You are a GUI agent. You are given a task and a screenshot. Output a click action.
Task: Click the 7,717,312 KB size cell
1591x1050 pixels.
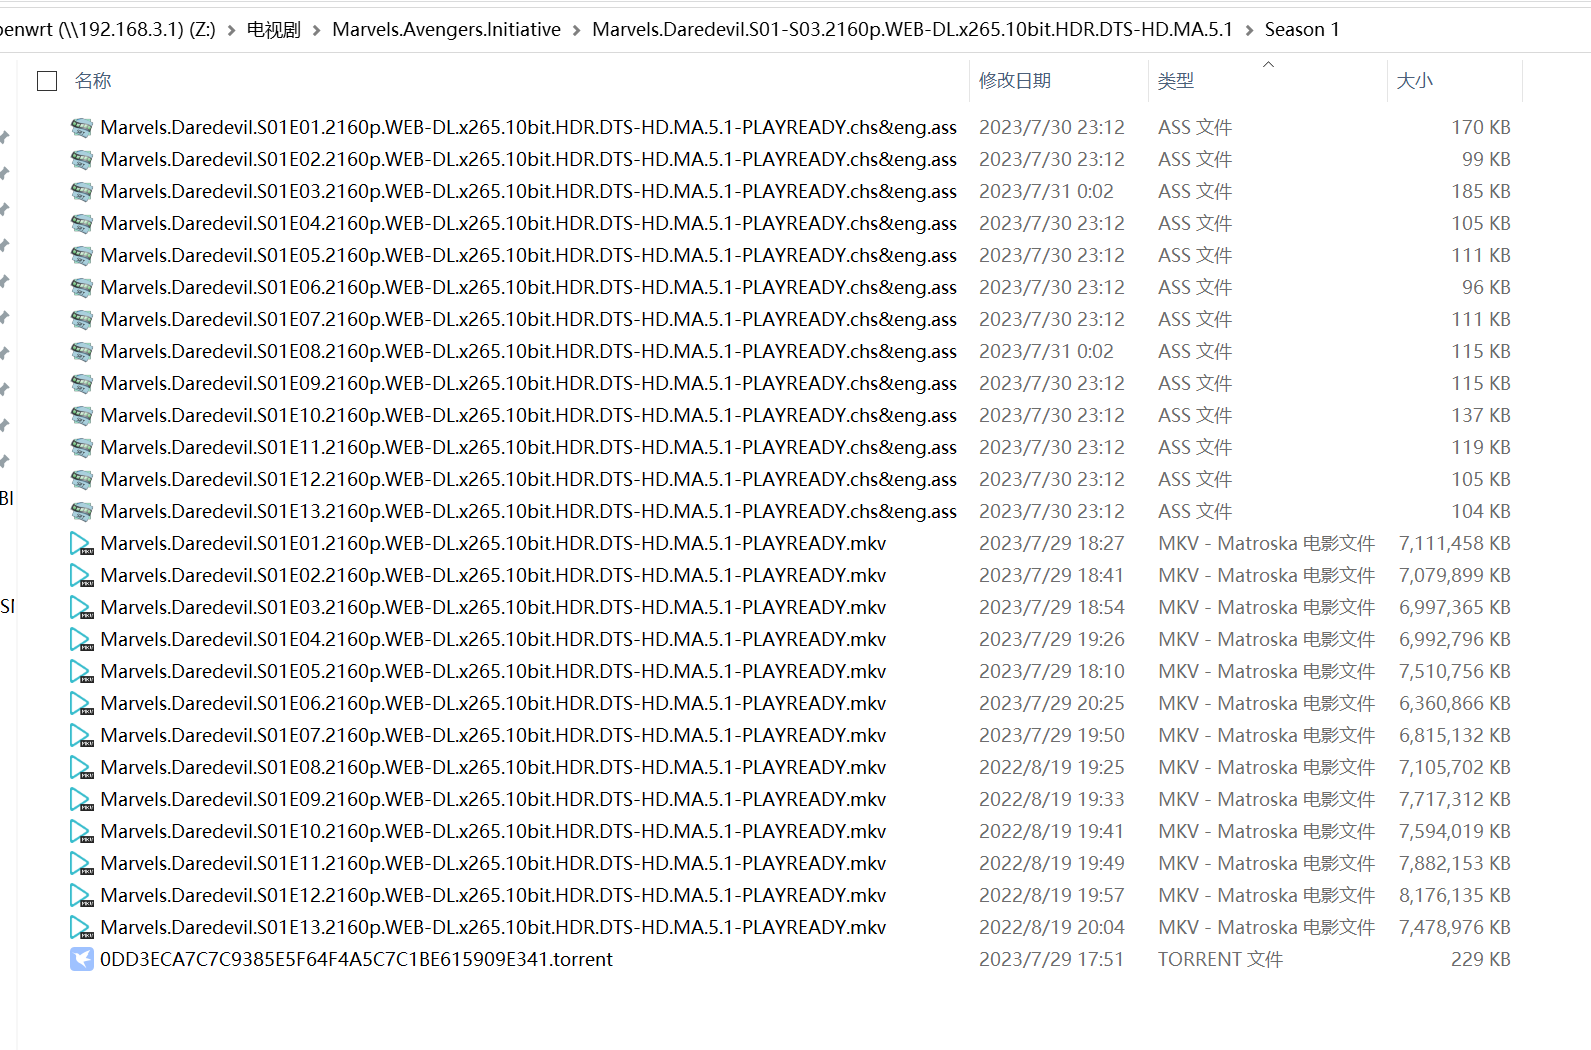point(1454,799)
